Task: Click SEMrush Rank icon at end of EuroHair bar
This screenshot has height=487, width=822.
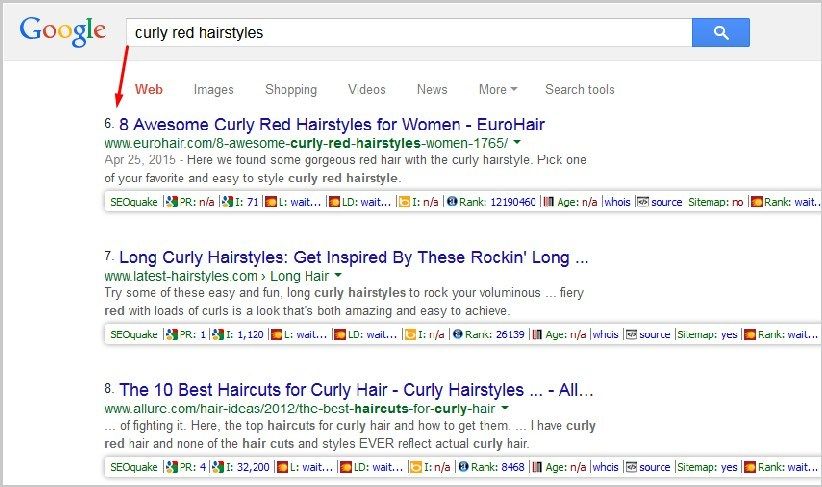Action: (x=756, y=202)
